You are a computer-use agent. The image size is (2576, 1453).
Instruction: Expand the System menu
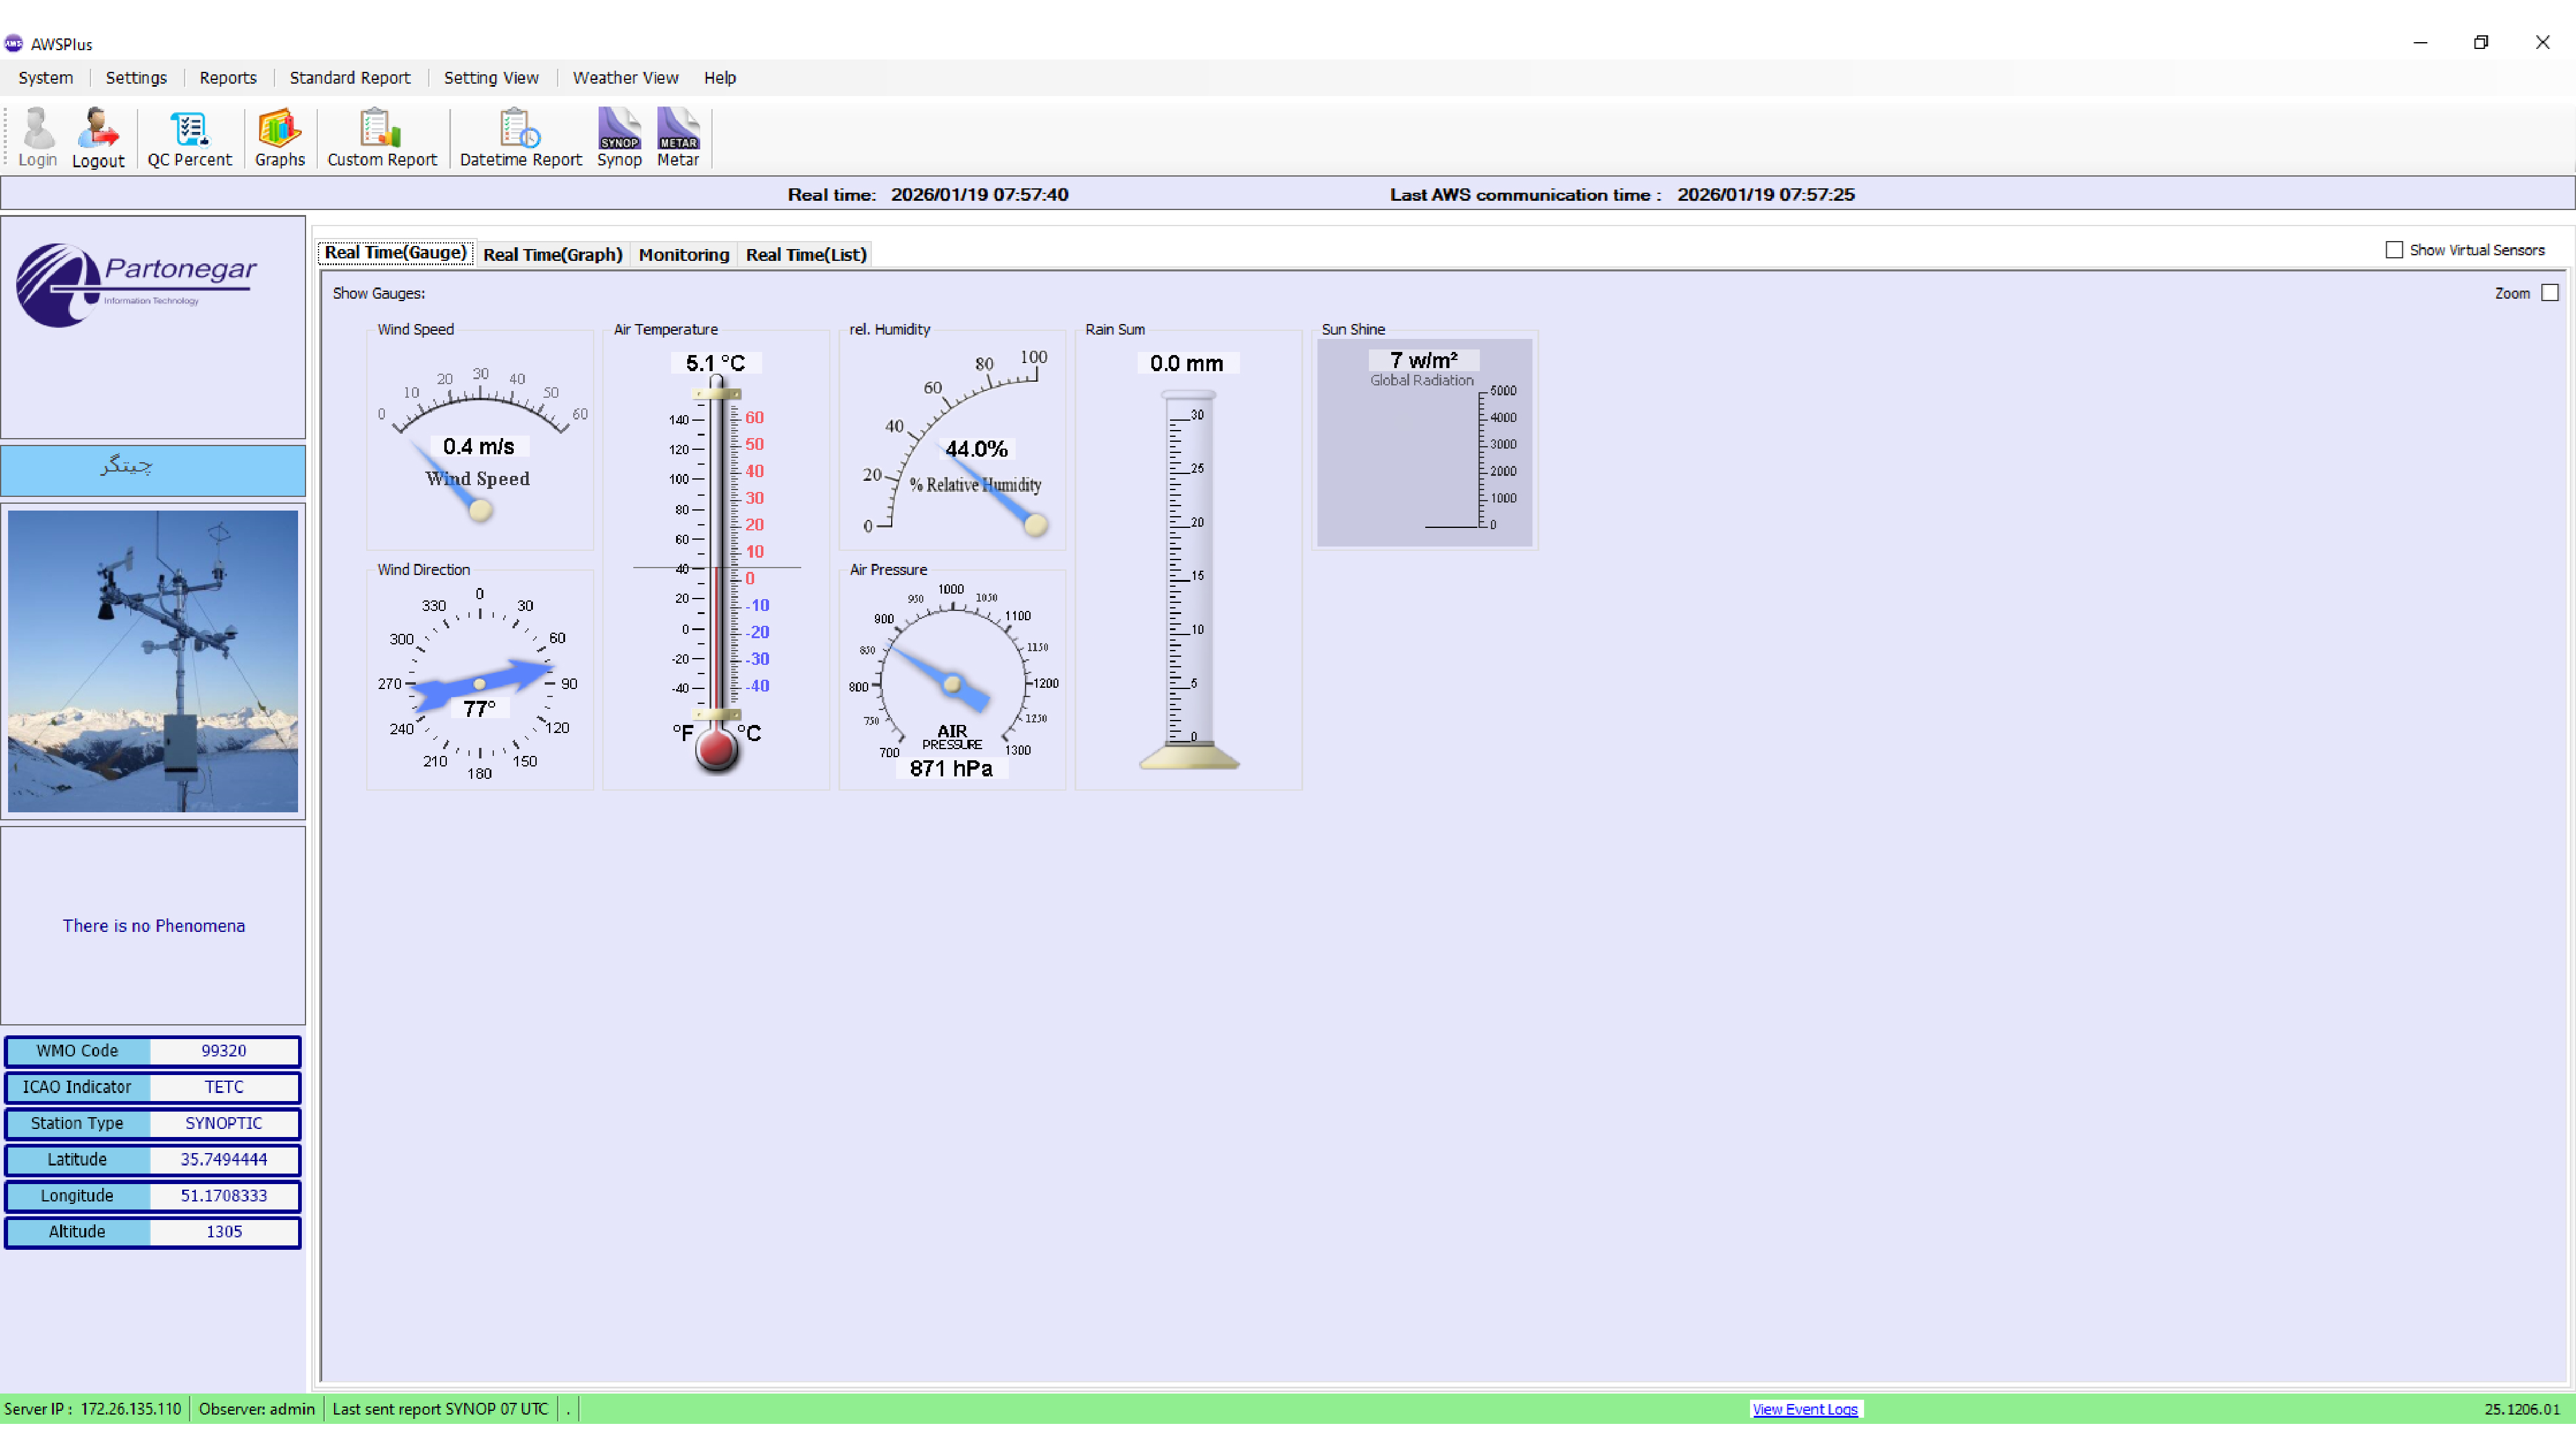click(x=45, y=78)
